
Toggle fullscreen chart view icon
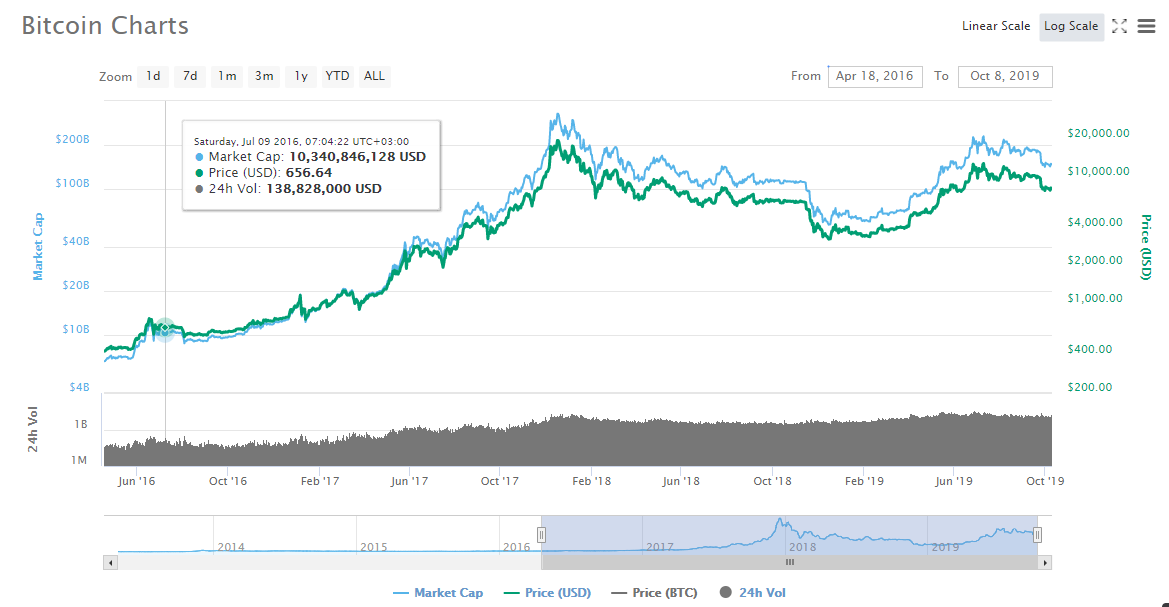[1119, 27]
